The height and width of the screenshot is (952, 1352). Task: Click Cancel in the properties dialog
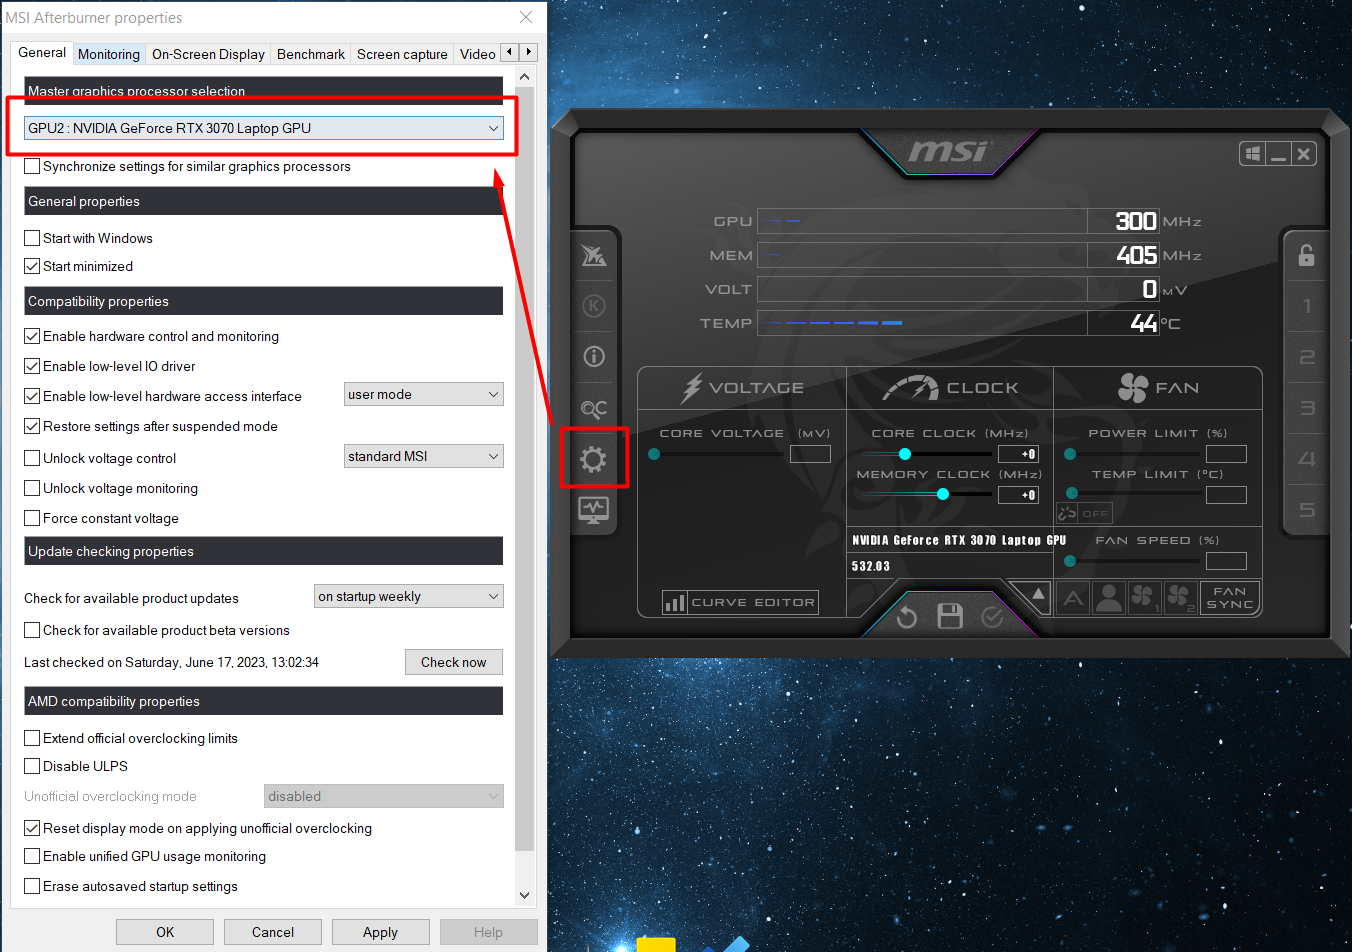(x=273, y=932)
